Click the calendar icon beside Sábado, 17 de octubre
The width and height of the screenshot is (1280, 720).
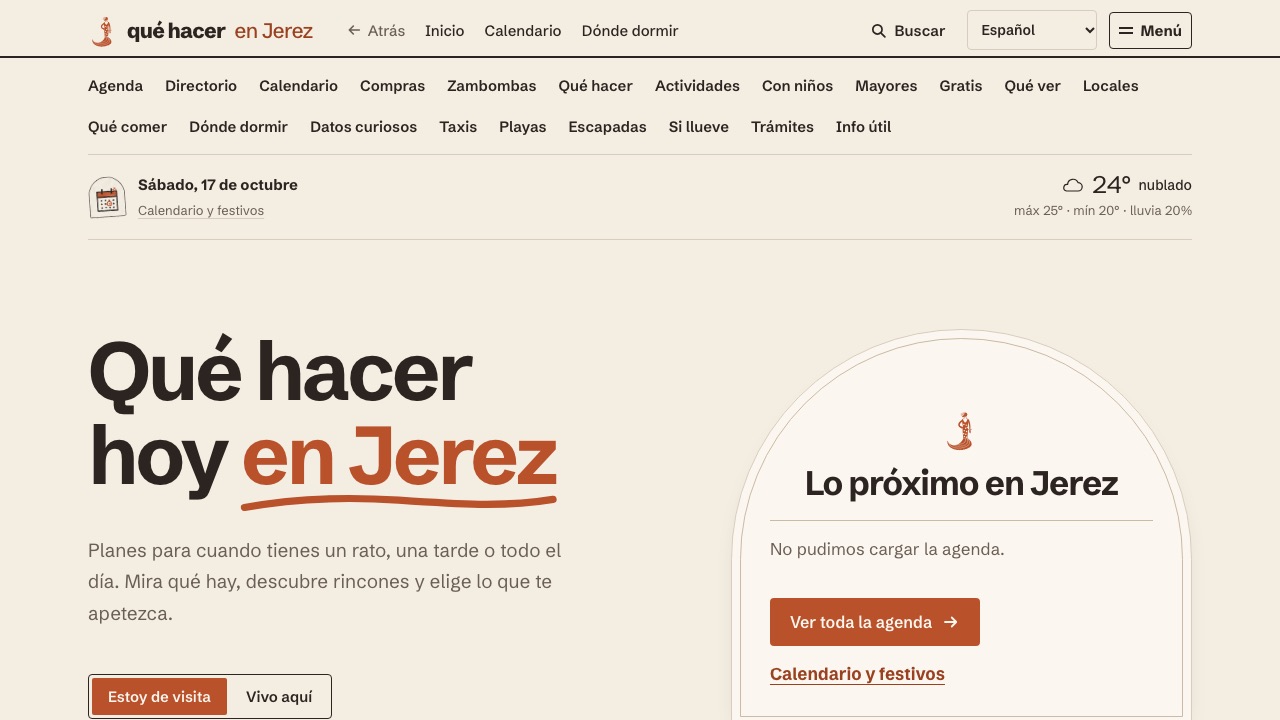click(x=107, y=198)
